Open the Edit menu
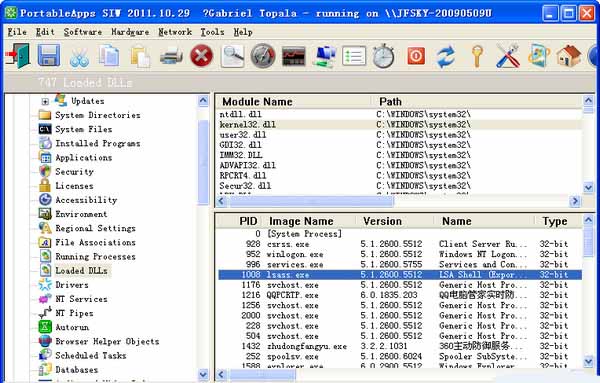The image size is (600, 383). click(45, 32)
